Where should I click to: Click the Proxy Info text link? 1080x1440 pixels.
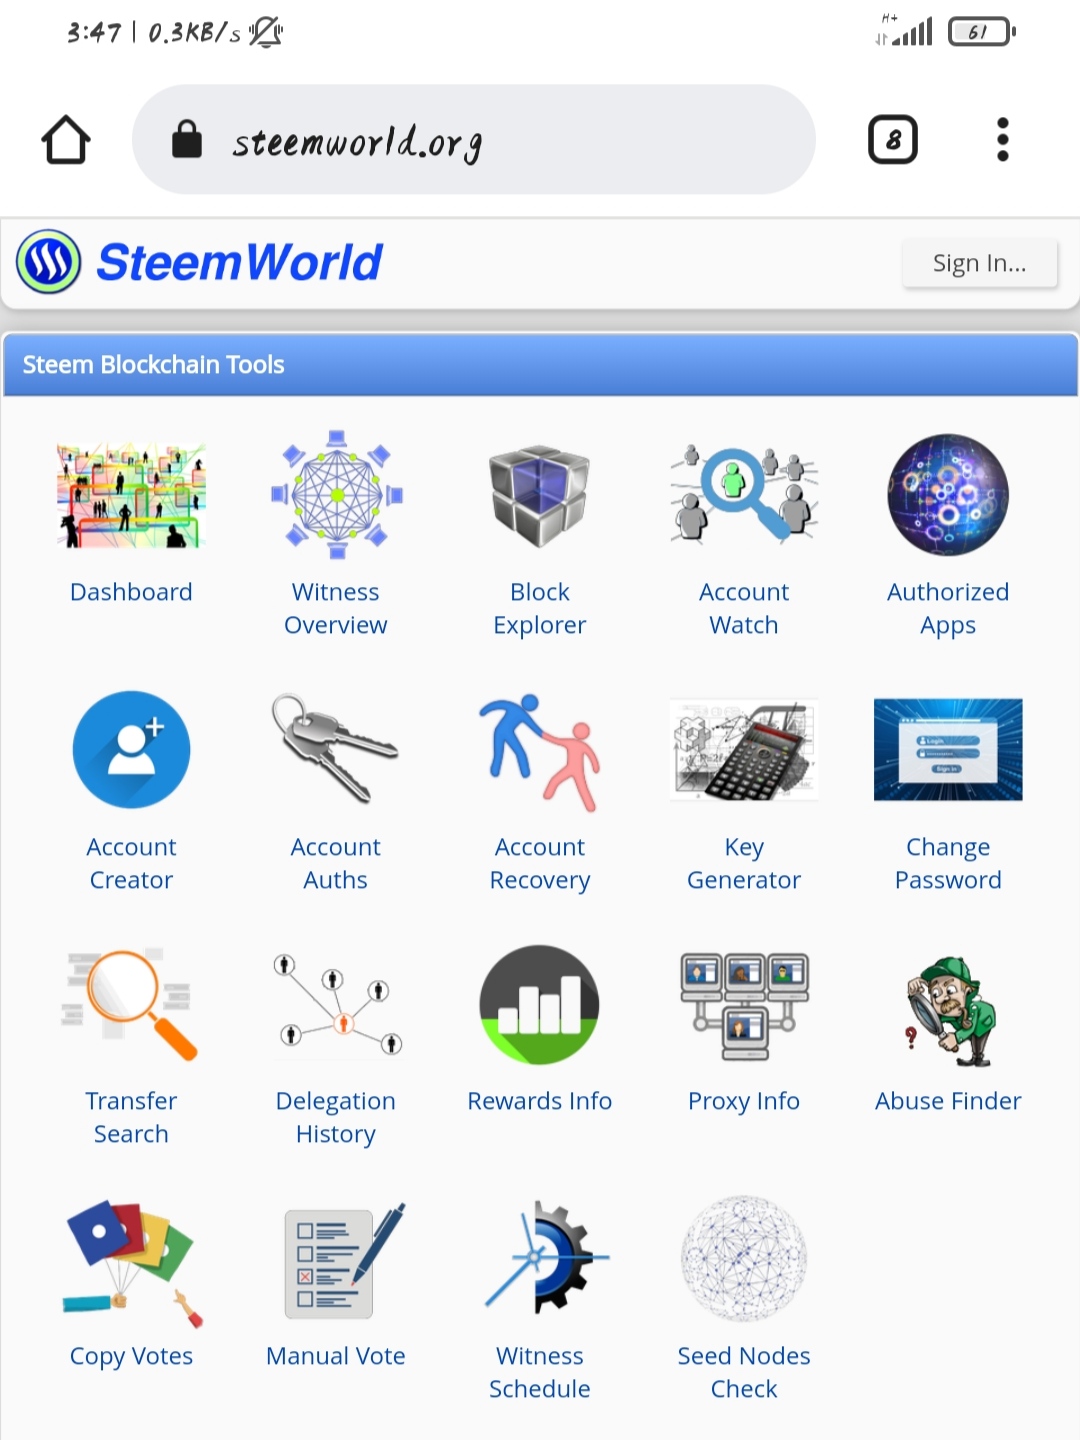tap(744, 1101)
